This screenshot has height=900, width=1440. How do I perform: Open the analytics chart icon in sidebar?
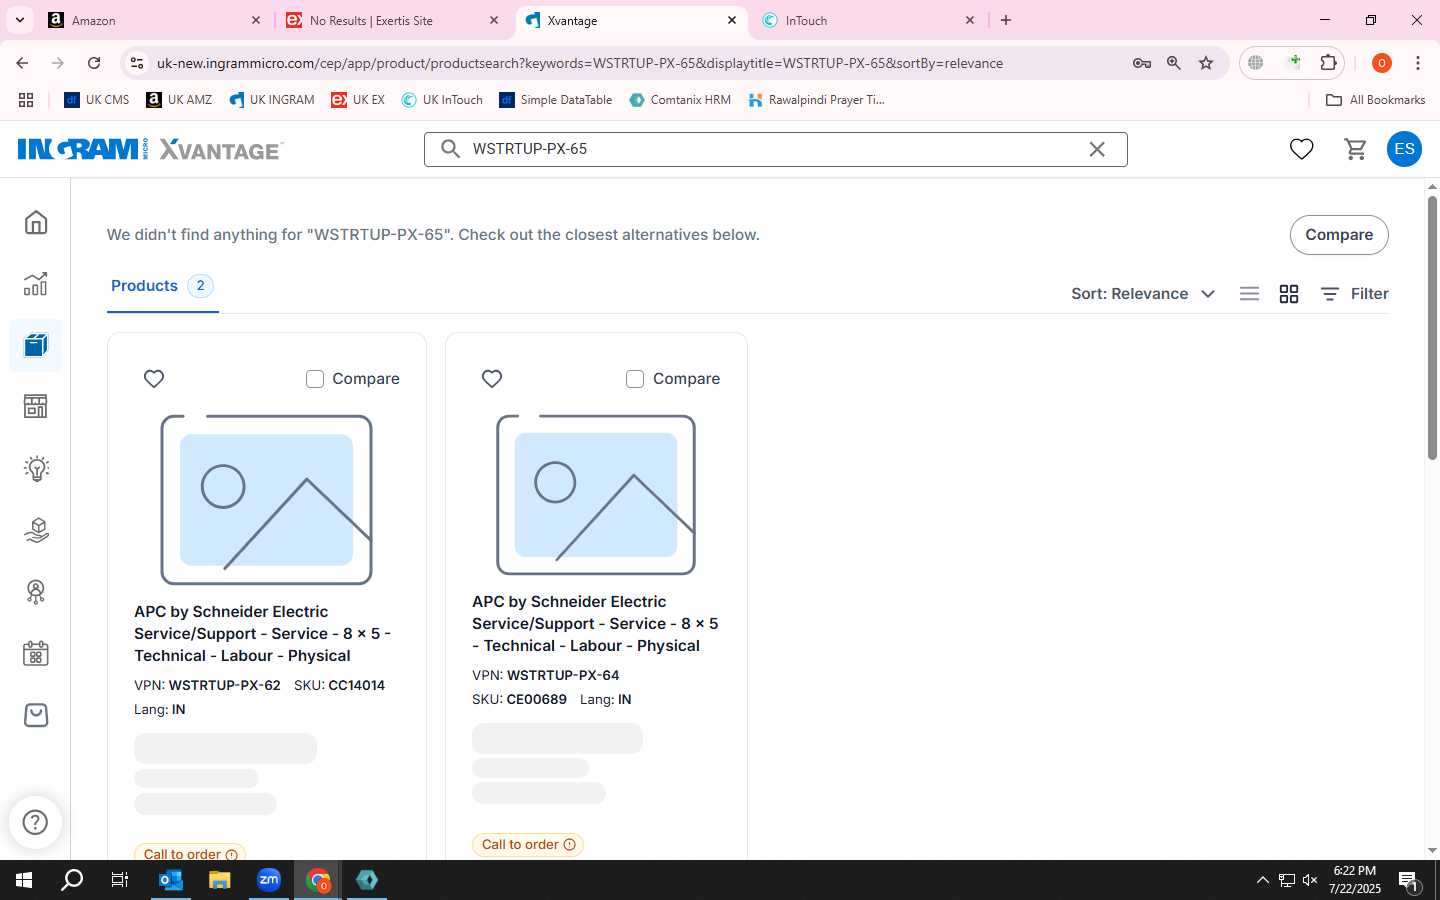click(x=36, y=284)
